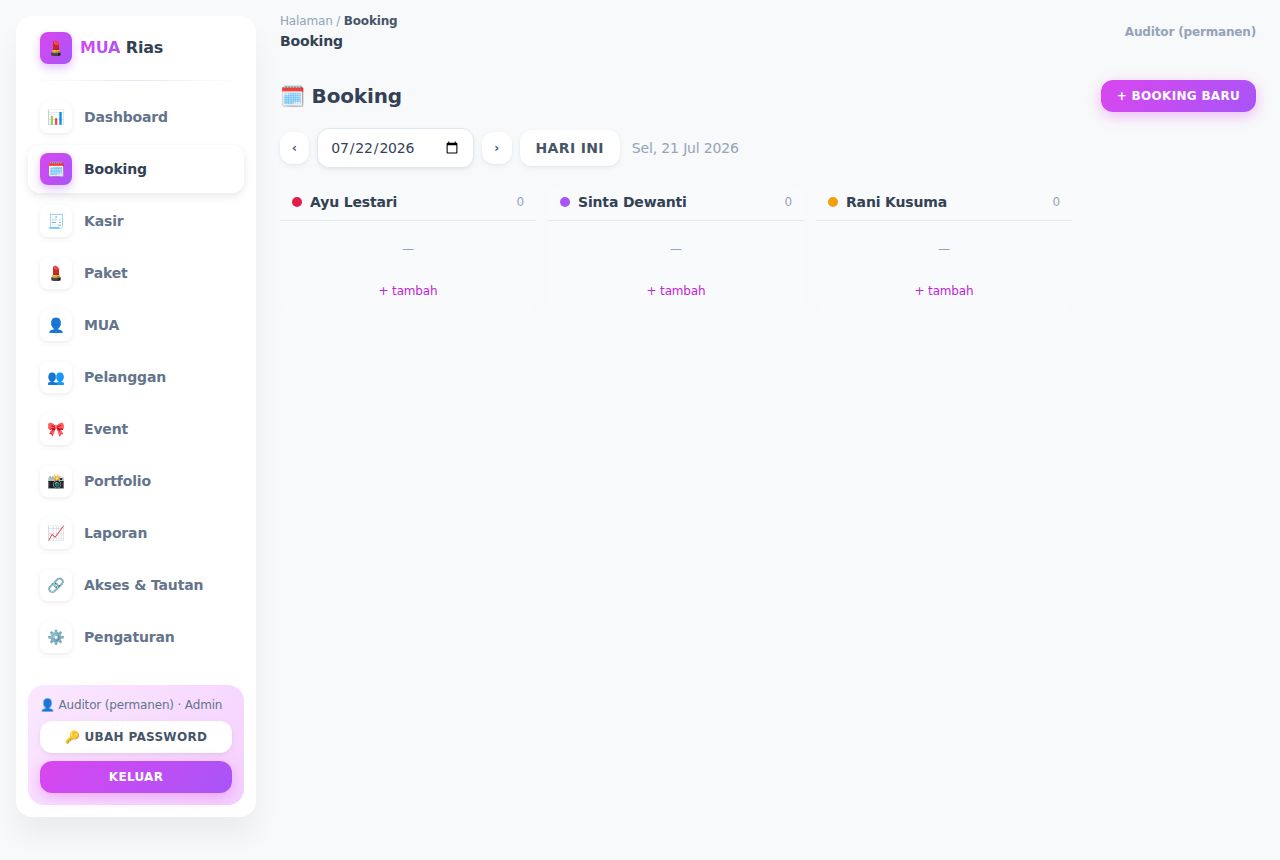The width and height of the screenshot is (1280, 860).
Task: Add booking under Ayu Lestari column
Action: (x=408, y=291)
